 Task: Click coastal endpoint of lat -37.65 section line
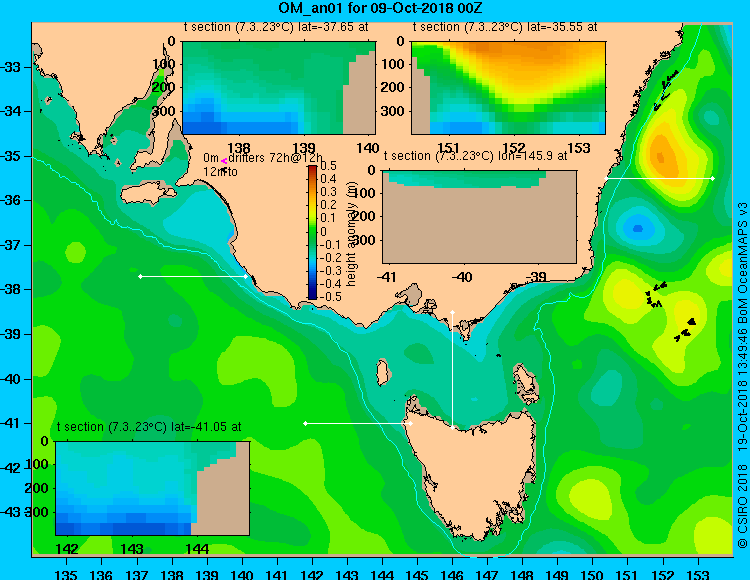point(246,276)
